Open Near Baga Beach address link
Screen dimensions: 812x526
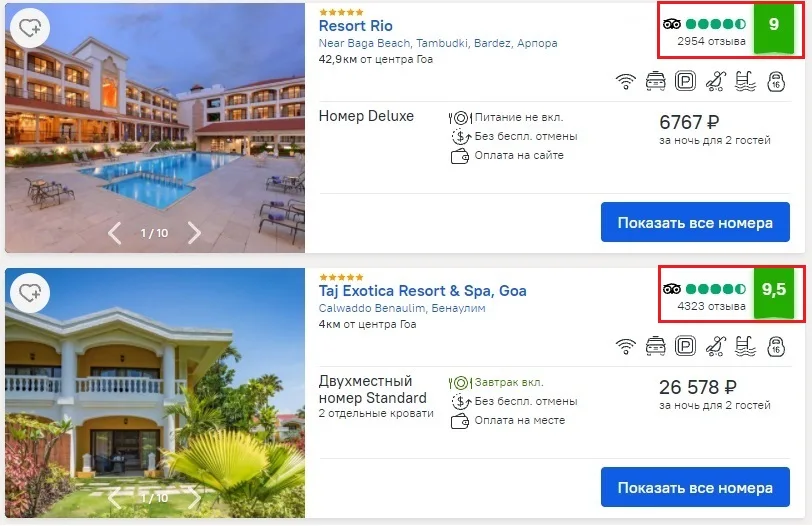(x=438, y=43)
